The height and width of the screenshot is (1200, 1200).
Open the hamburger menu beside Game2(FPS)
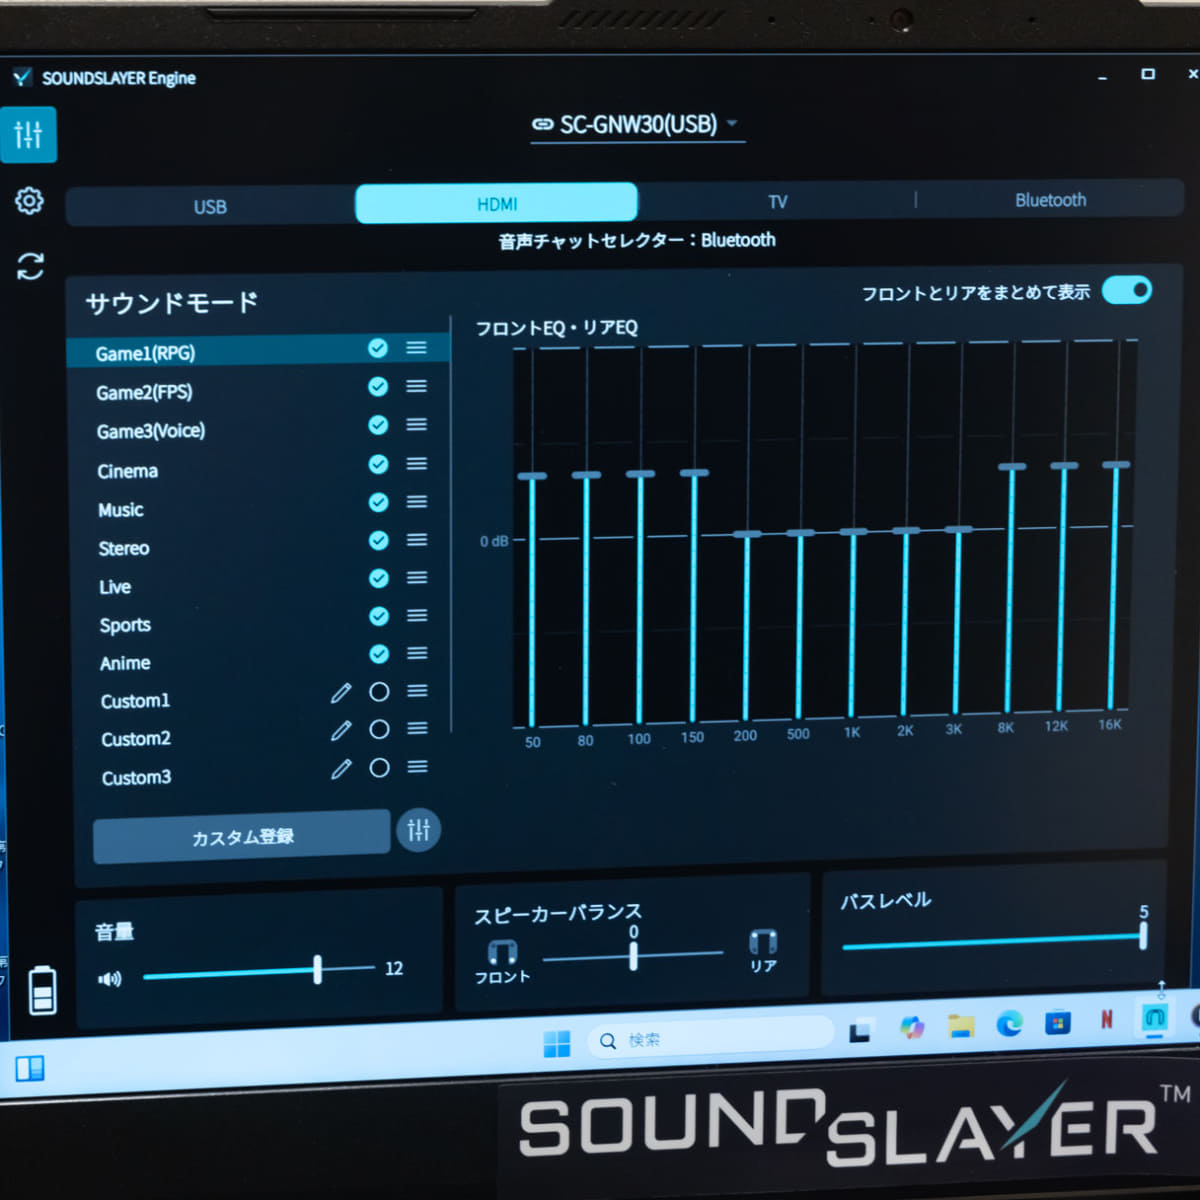415,386
